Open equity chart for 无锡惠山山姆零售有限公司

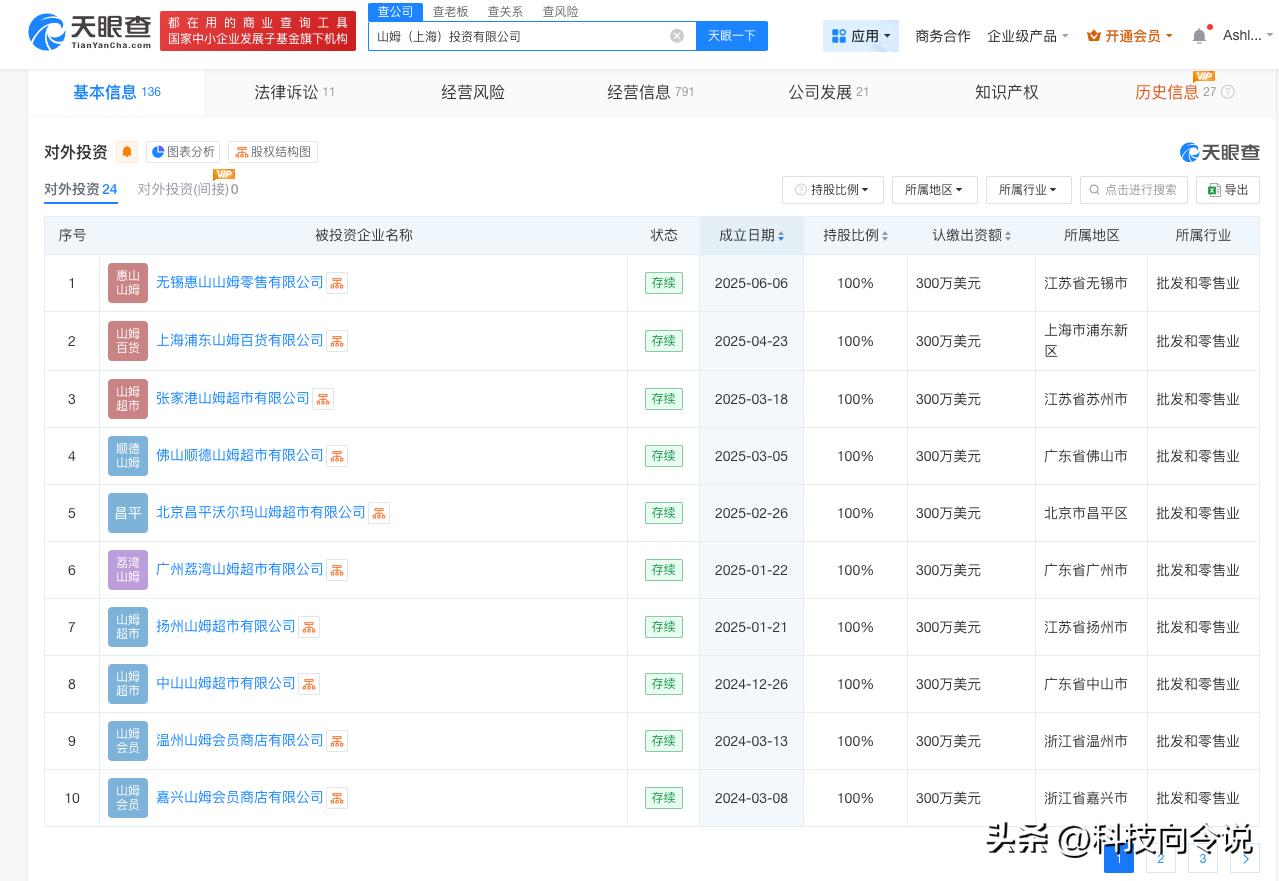coord(337,283)
